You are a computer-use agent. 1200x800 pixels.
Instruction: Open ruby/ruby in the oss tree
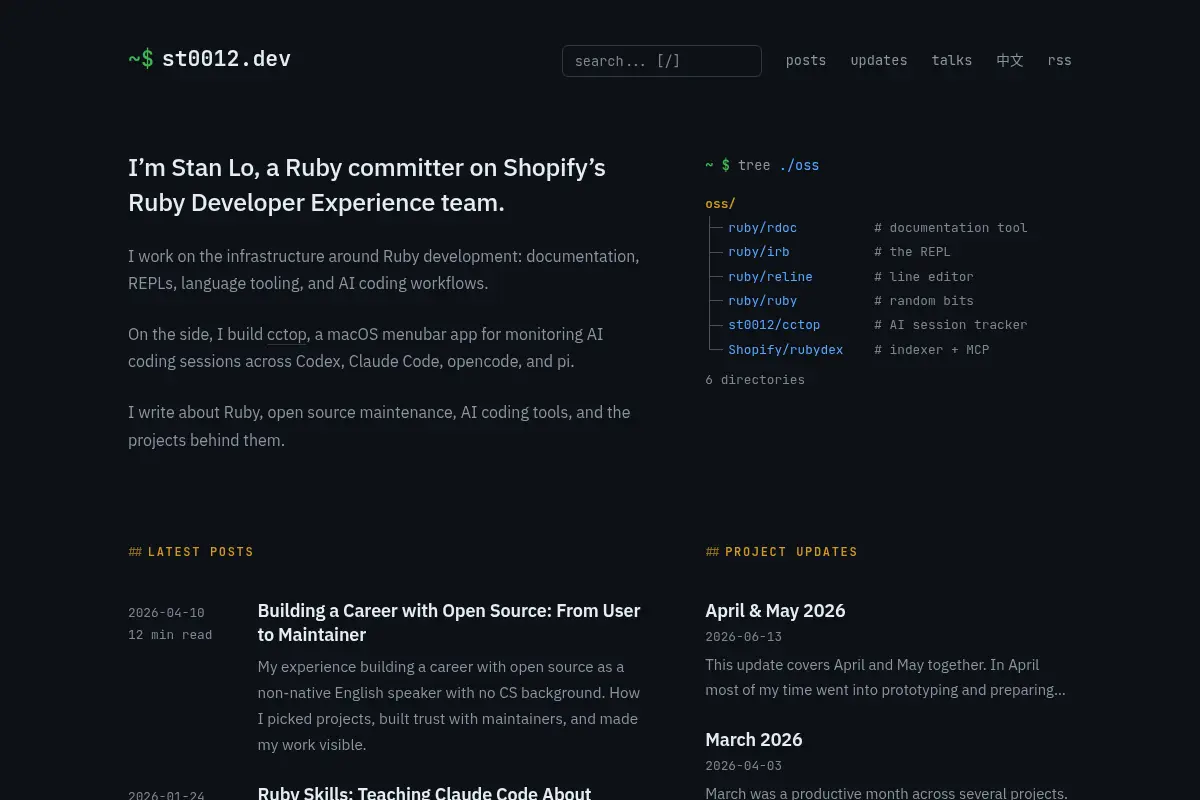pyautogui.click(x=763, y=301)
